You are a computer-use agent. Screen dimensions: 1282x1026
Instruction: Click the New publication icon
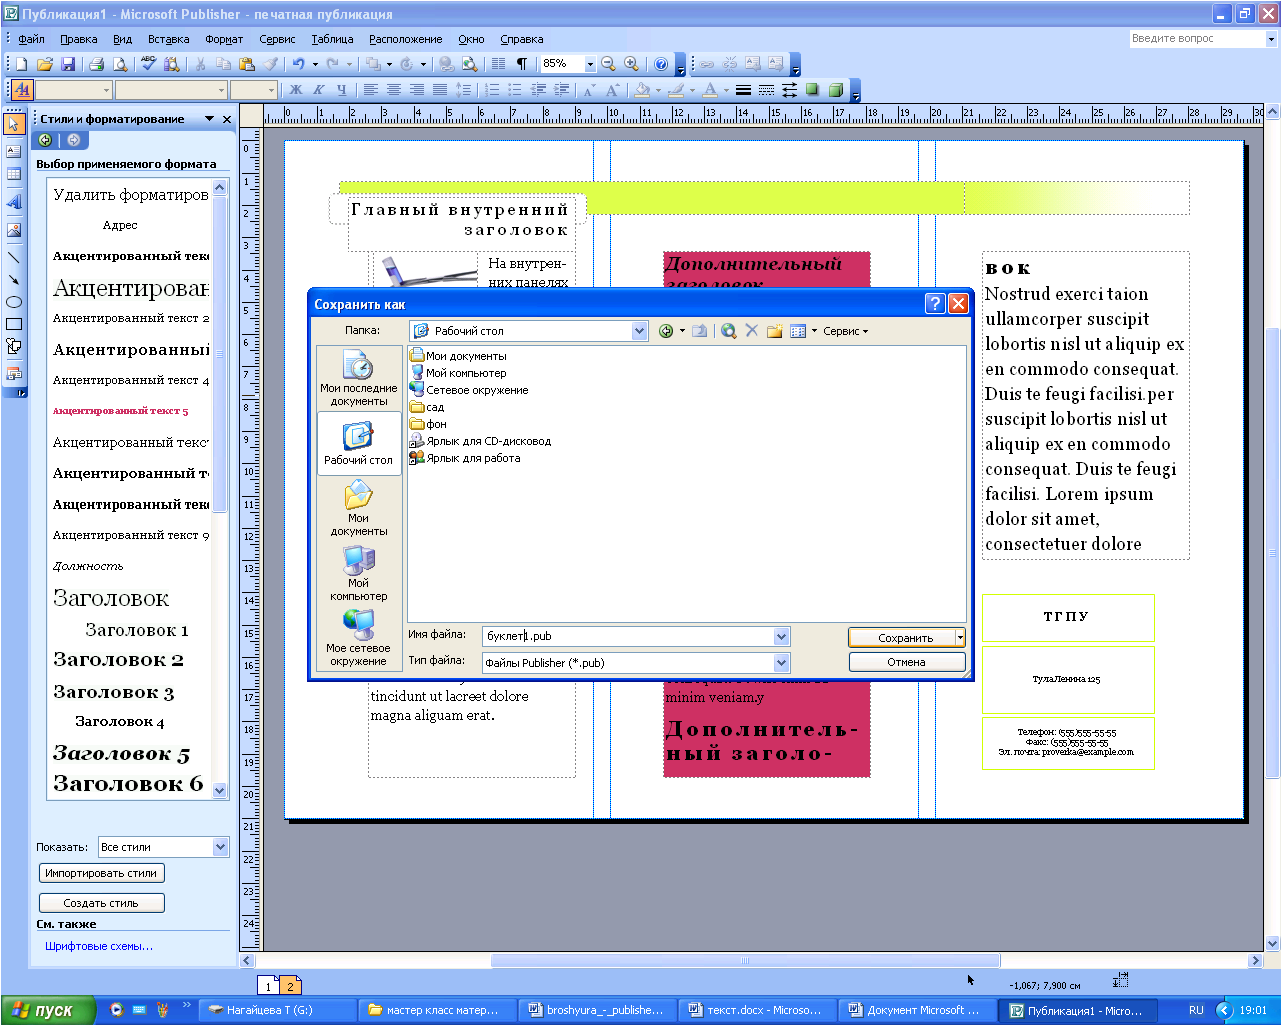click(x=21, y=64)
